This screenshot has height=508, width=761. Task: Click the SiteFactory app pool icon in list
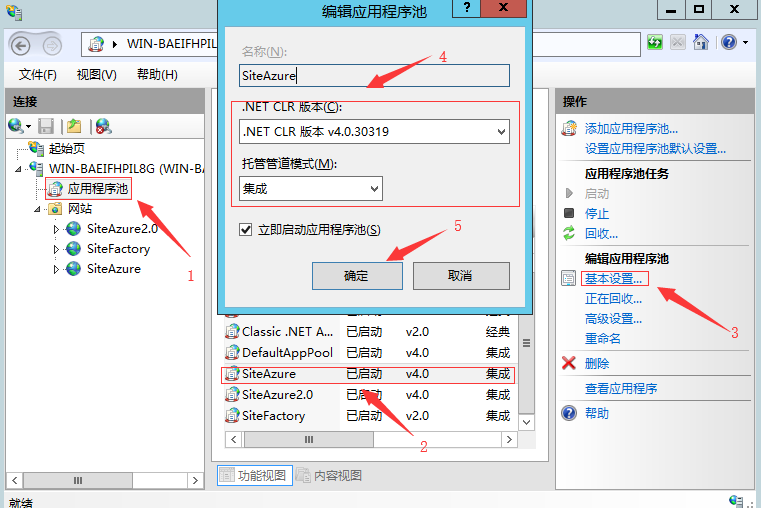click(x=232, y=415)
